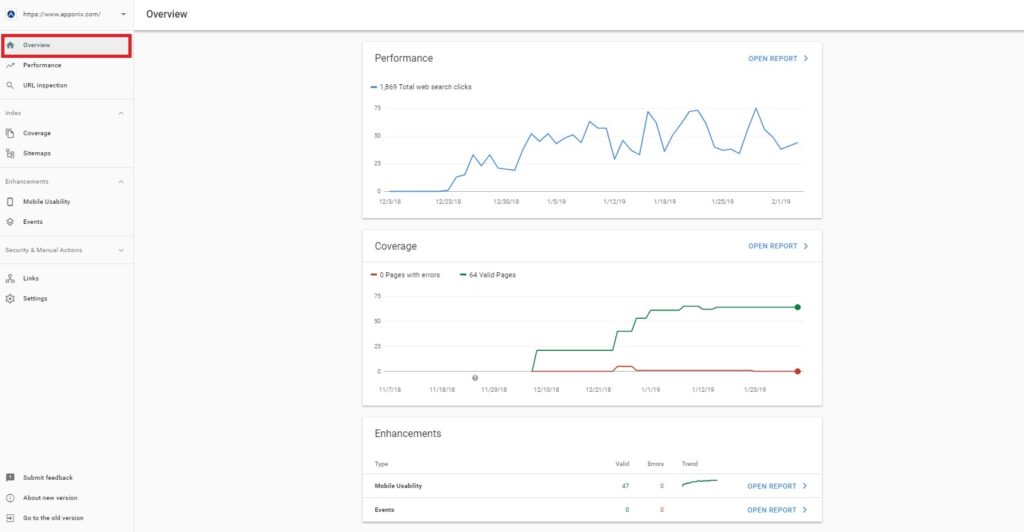Open Settings in sidebar
The image size is (1024, 532).
click(x=66, y=298)
